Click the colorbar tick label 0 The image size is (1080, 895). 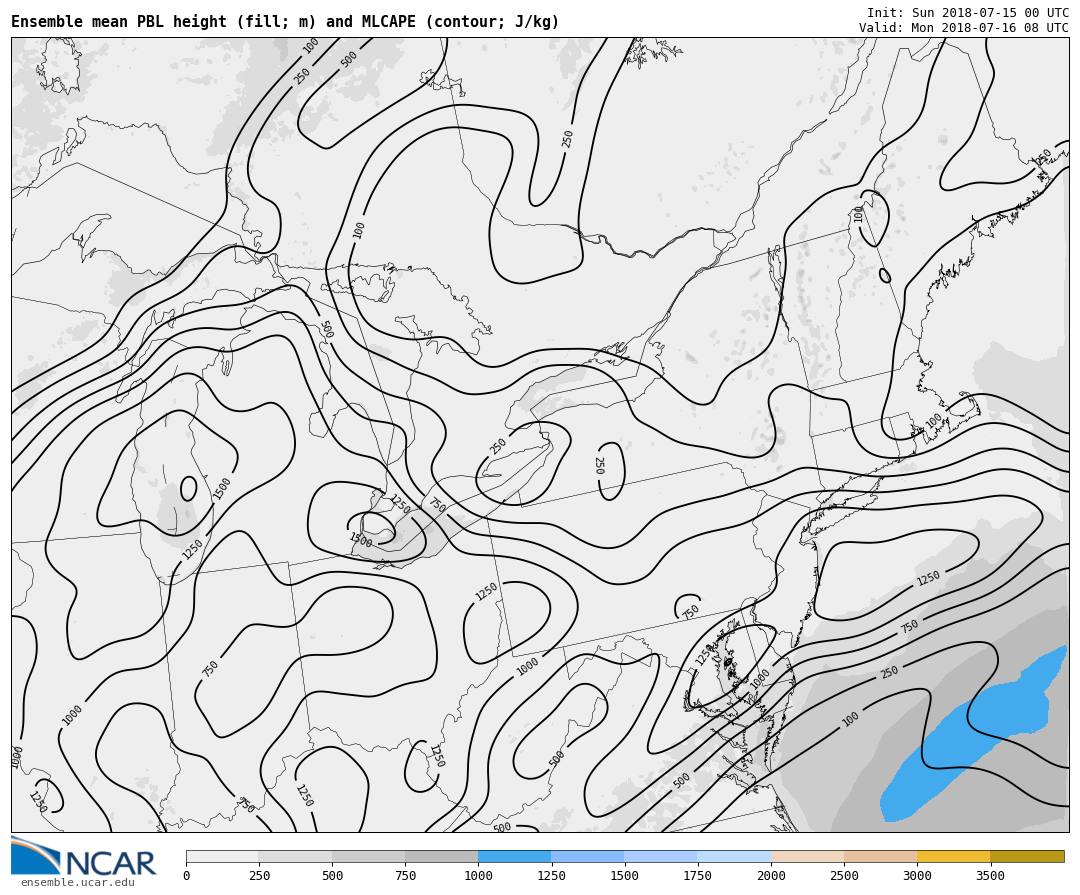(x=186, y=876)
